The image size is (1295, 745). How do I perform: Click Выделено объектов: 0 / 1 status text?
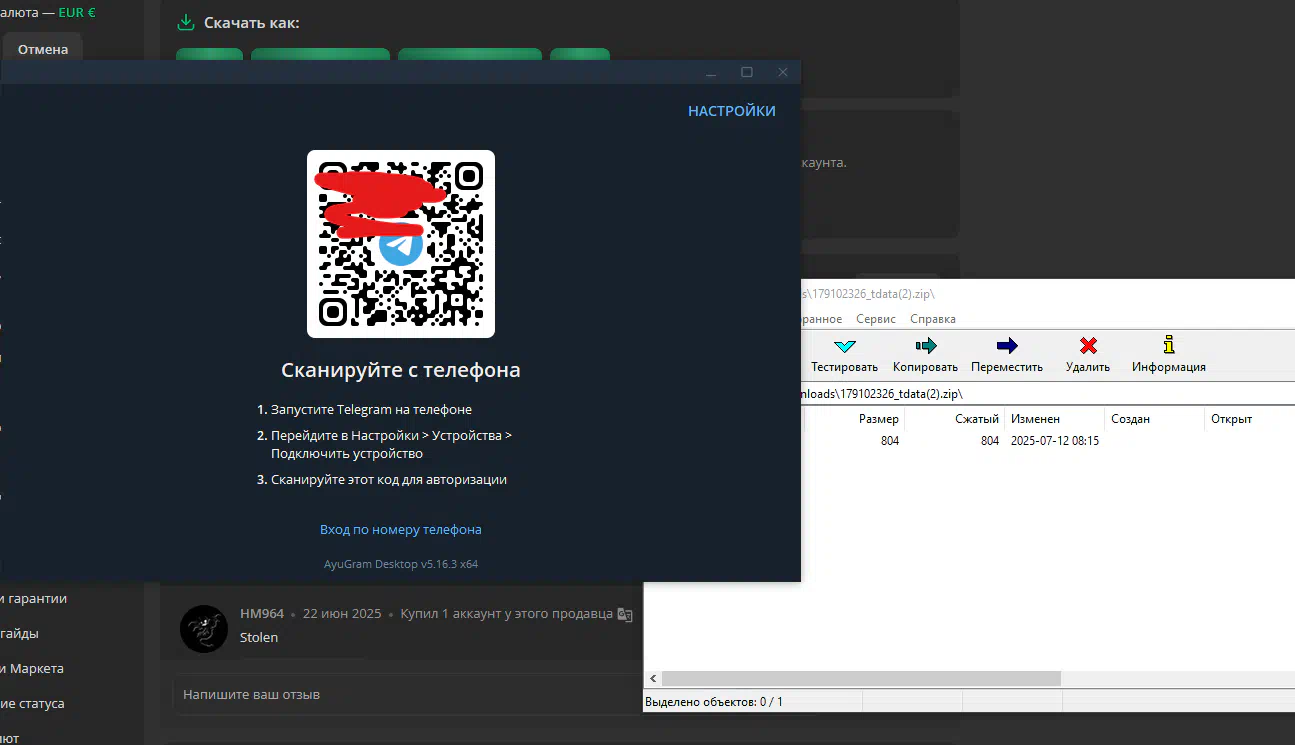(714, 702)
